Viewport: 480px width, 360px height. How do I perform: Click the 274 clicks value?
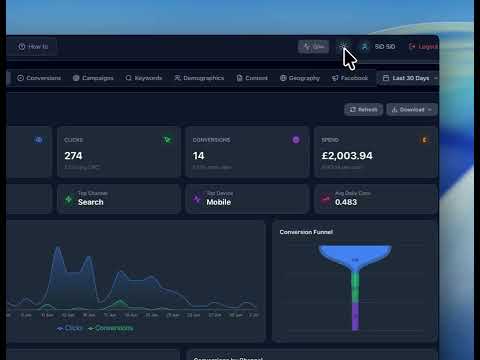(x=73, y=156)
